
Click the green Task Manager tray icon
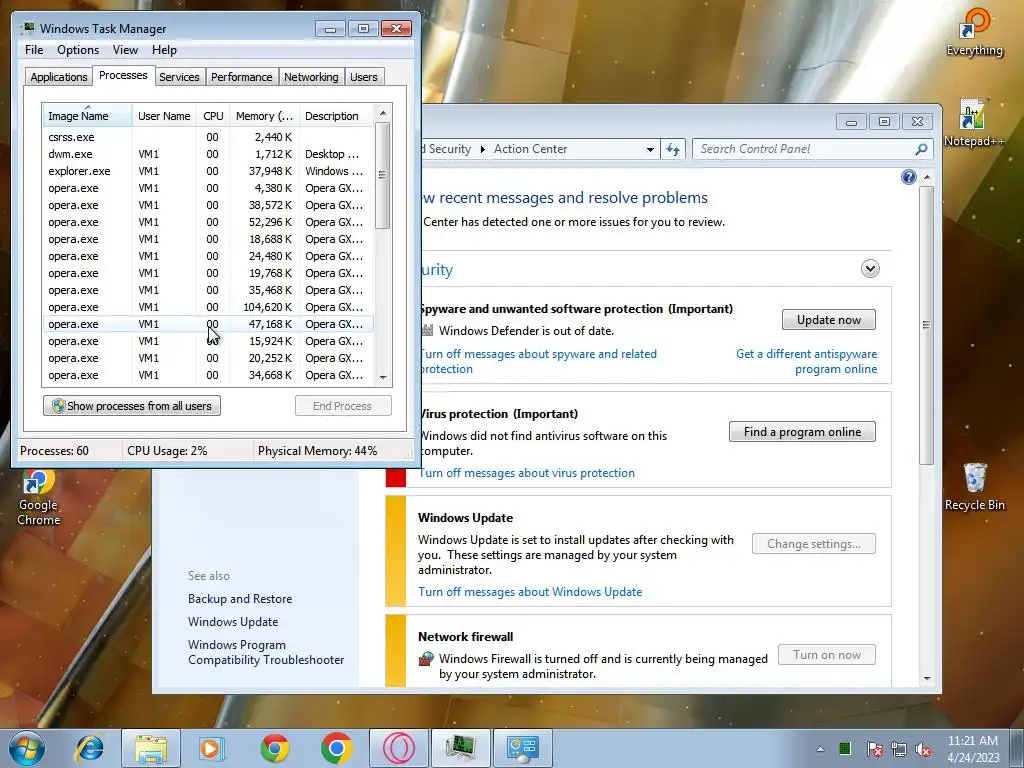click(x=845, y=748)
